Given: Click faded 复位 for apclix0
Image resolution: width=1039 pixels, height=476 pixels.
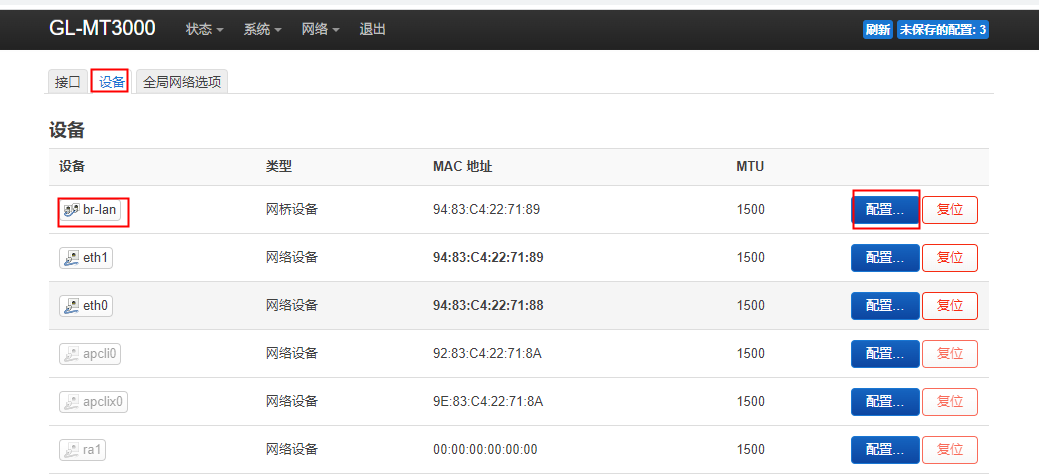Looking at the screenshot, I should tap(950, 402).
